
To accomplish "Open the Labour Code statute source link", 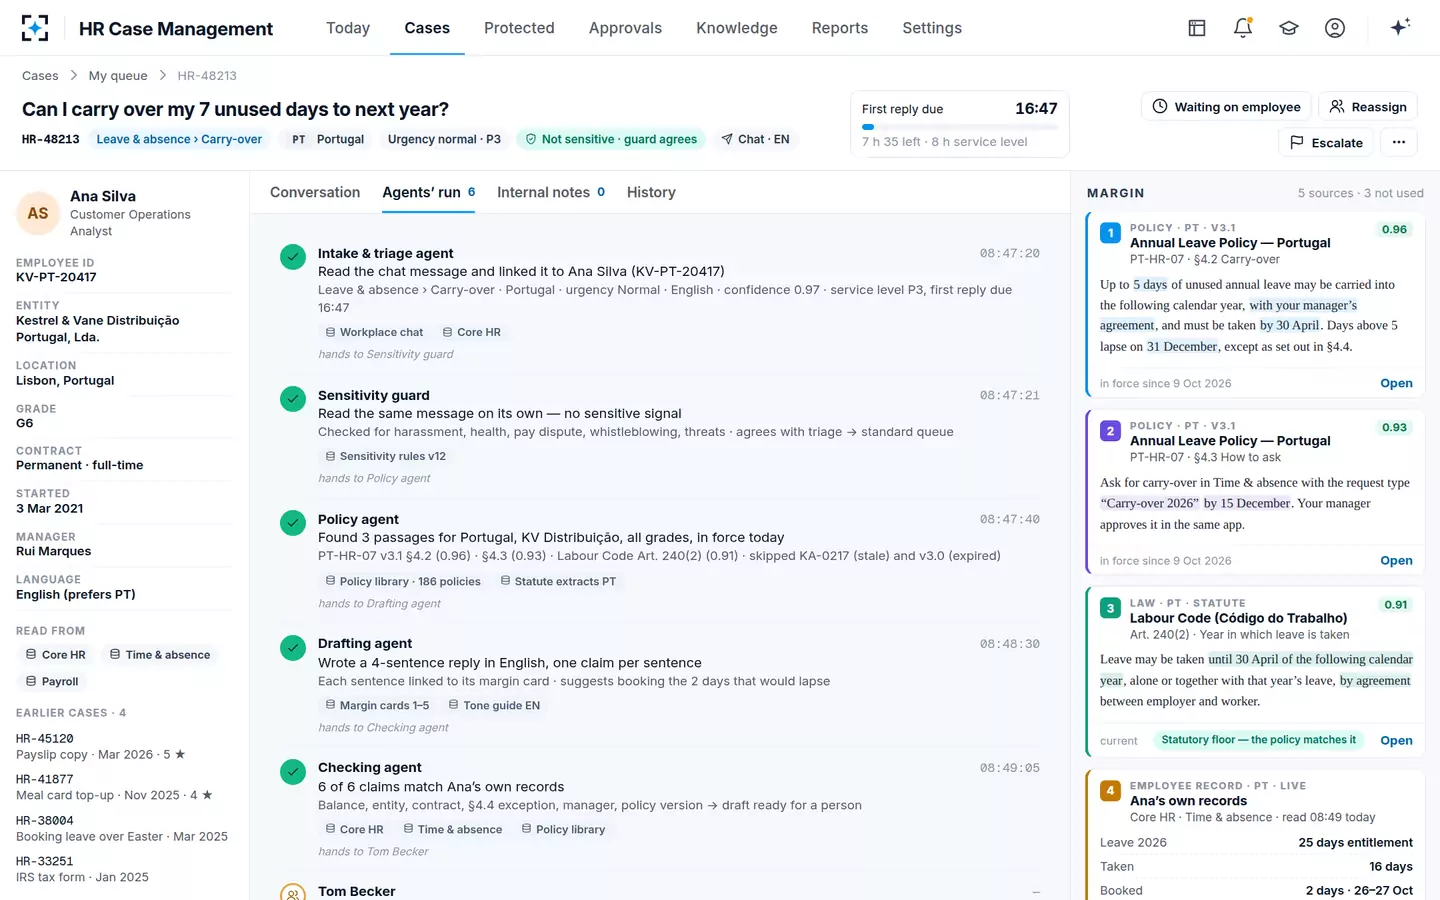I will pos(1396,740).
